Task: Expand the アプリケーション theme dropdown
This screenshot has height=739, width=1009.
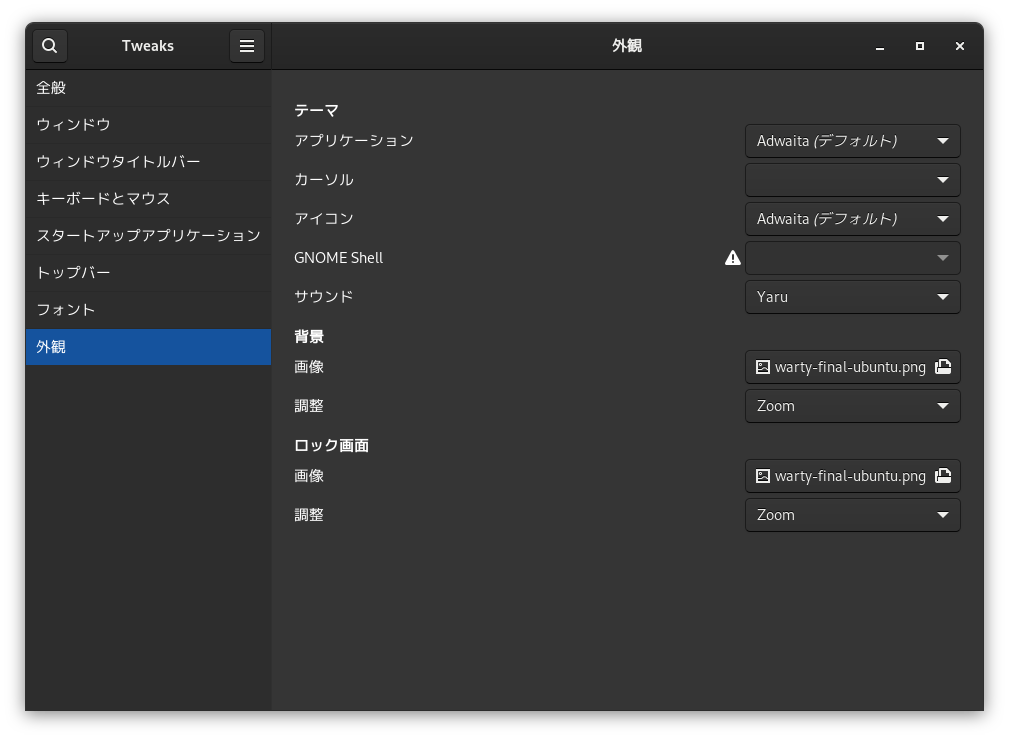Action: click(852, 141)
